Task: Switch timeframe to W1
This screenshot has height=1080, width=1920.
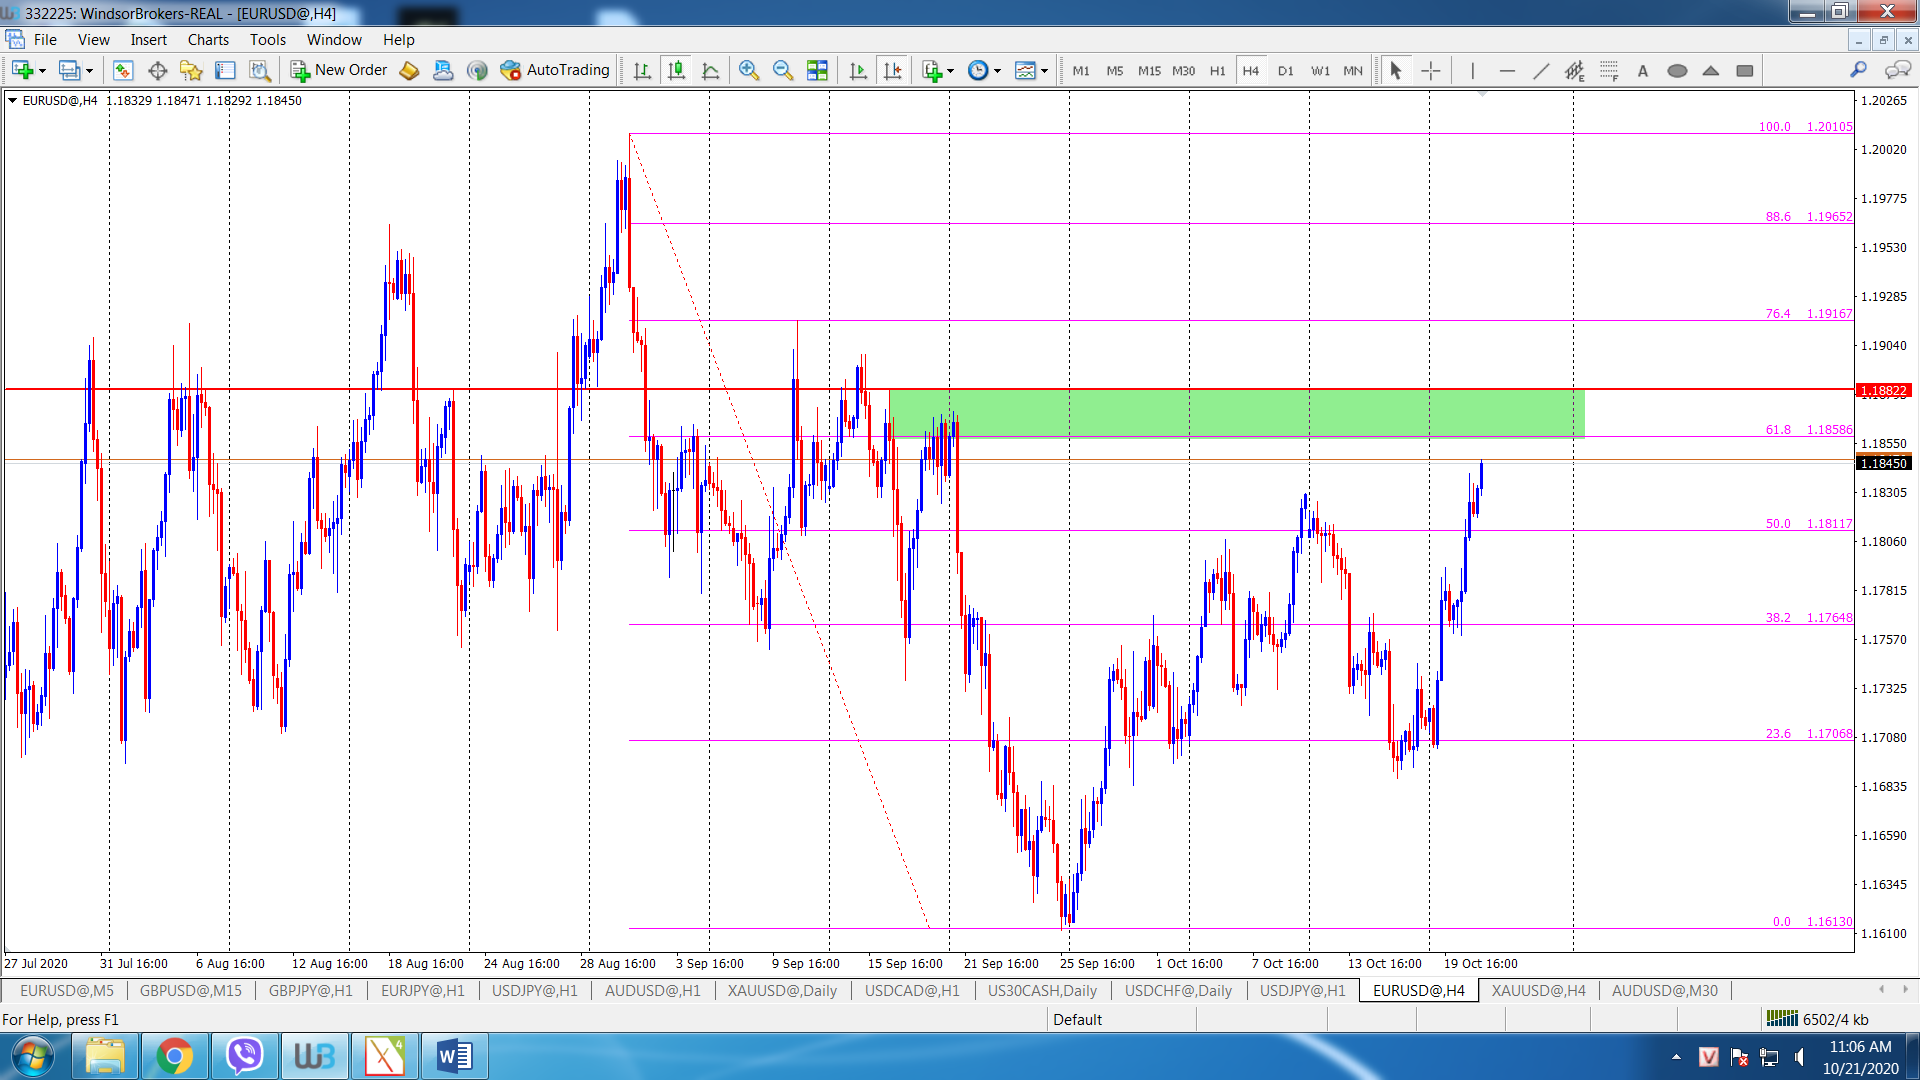Action: [x=1321, y=70]
